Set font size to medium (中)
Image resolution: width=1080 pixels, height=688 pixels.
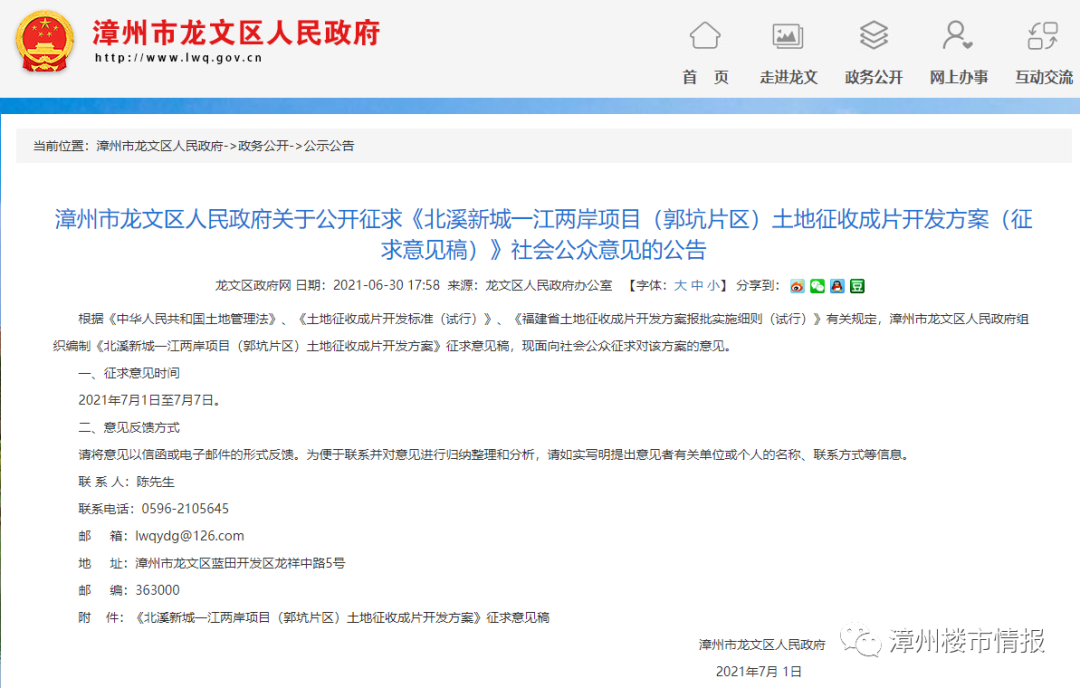[697, 285]
